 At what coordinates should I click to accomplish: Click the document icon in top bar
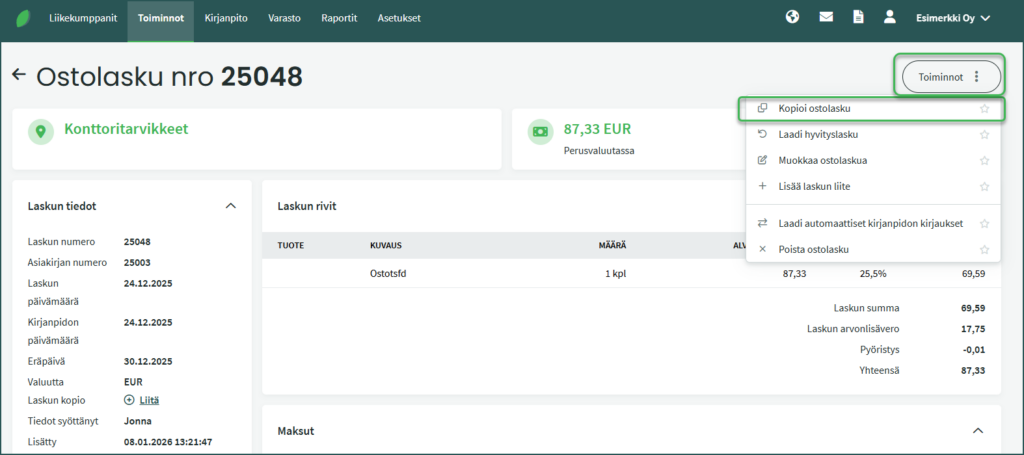click(857, 17)
